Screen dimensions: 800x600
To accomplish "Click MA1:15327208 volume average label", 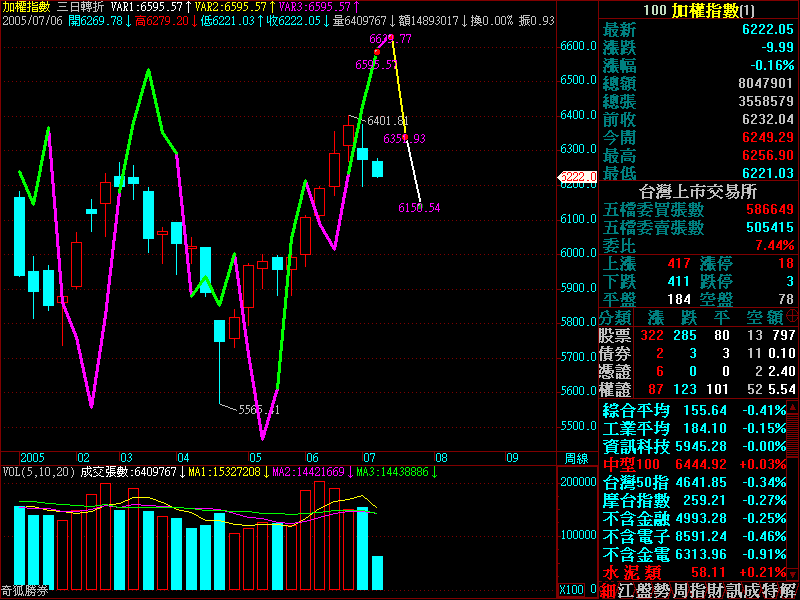I will pos(224,472).
